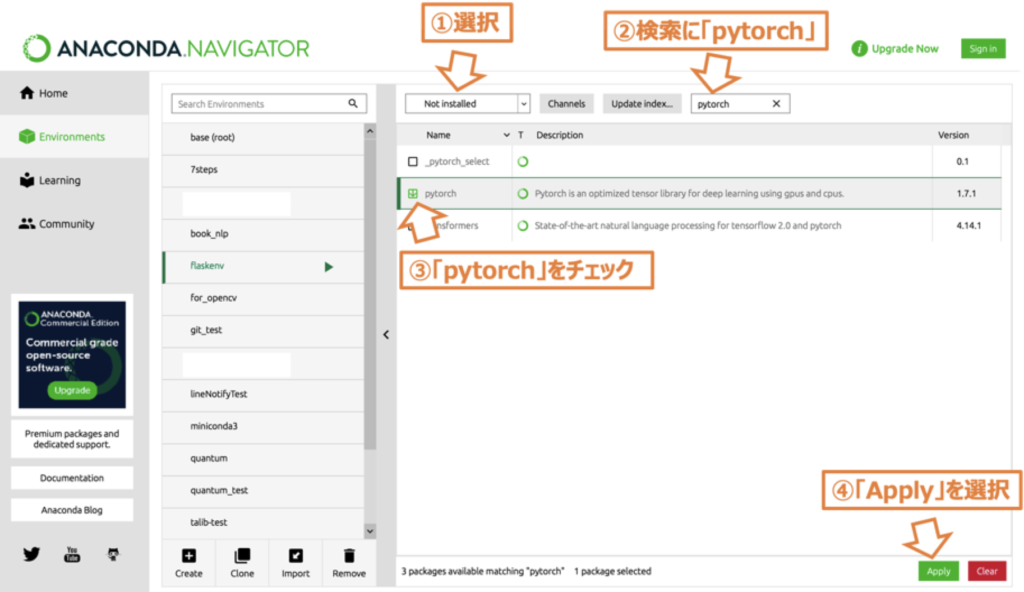1024x592 pixels.
Task: Click the Upgrade Now info icon
Action: [859, 48]
